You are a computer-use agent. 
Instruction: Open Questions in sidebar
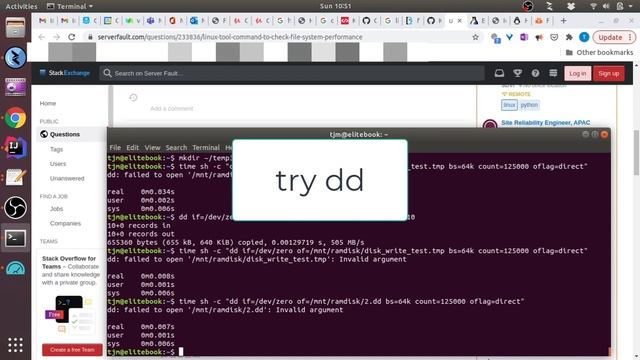tap(64, 134)
